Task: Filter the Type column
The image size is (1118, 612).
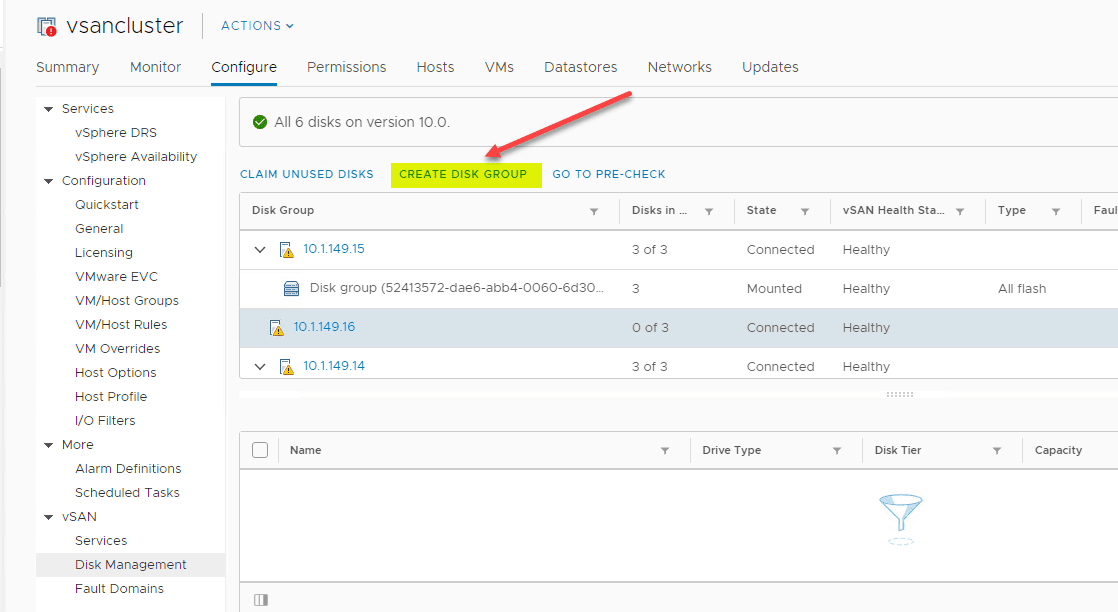Action: pyautogui.click(x=1056, y=211)
